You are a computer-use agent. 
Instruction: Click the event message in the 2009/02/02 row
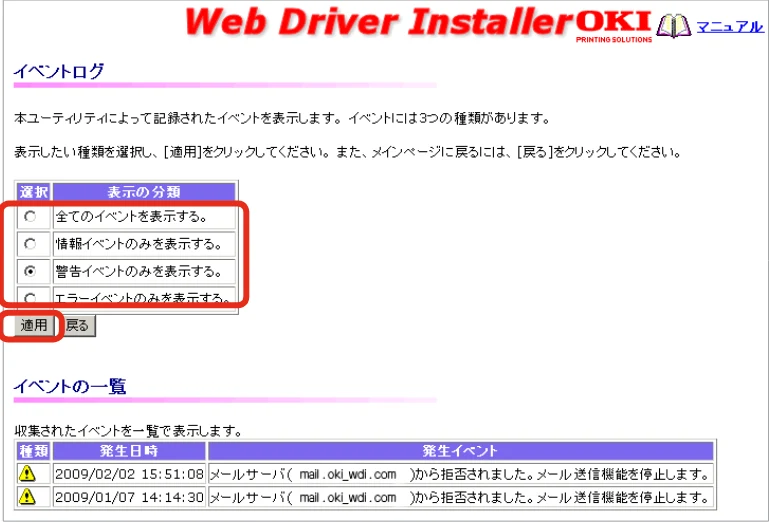(461, 474)
